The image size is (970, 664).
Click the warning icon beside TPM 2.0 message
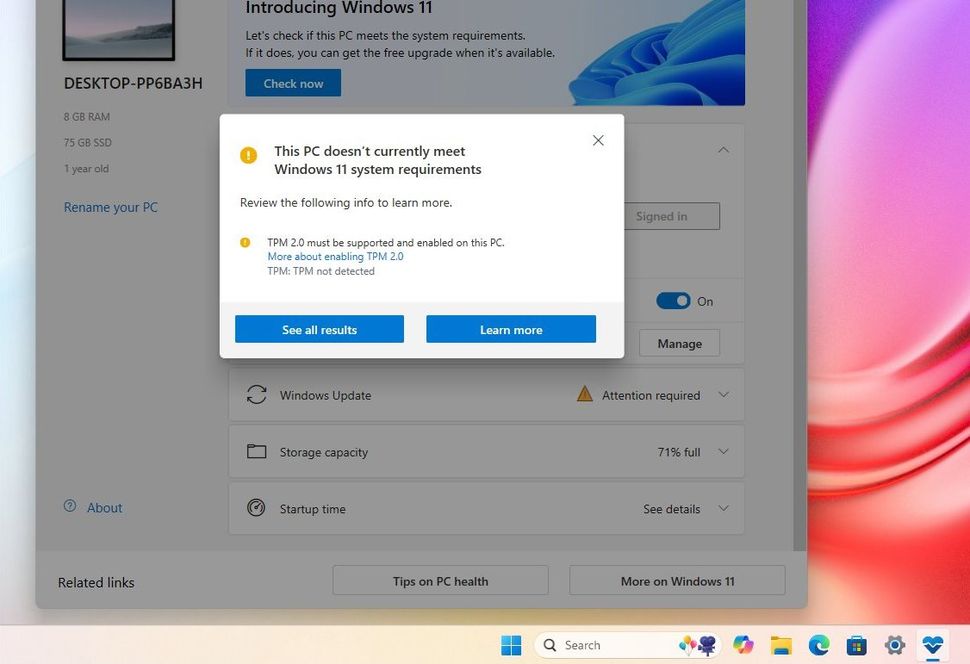246,242
